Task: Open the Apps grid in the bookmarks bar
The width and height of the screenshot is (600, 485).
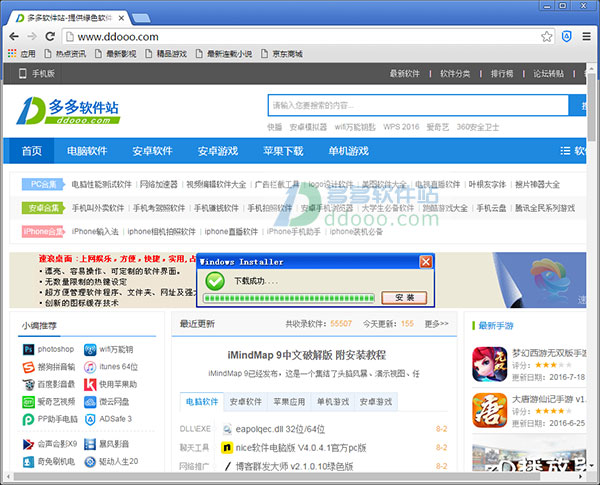Action: tap(21, 54)
